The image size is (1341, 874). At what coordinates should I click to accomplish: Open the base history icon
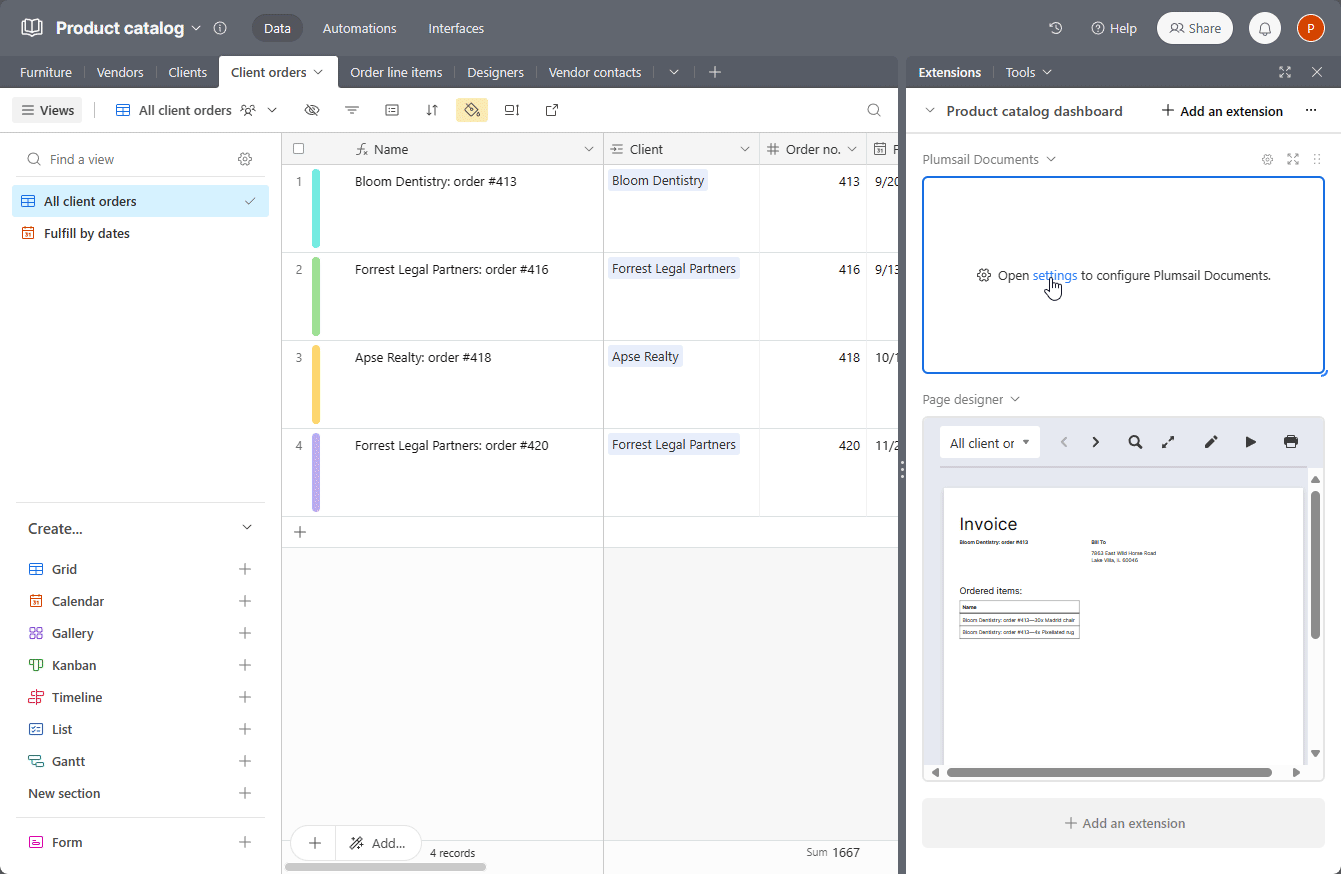[x=1055, y=28]
